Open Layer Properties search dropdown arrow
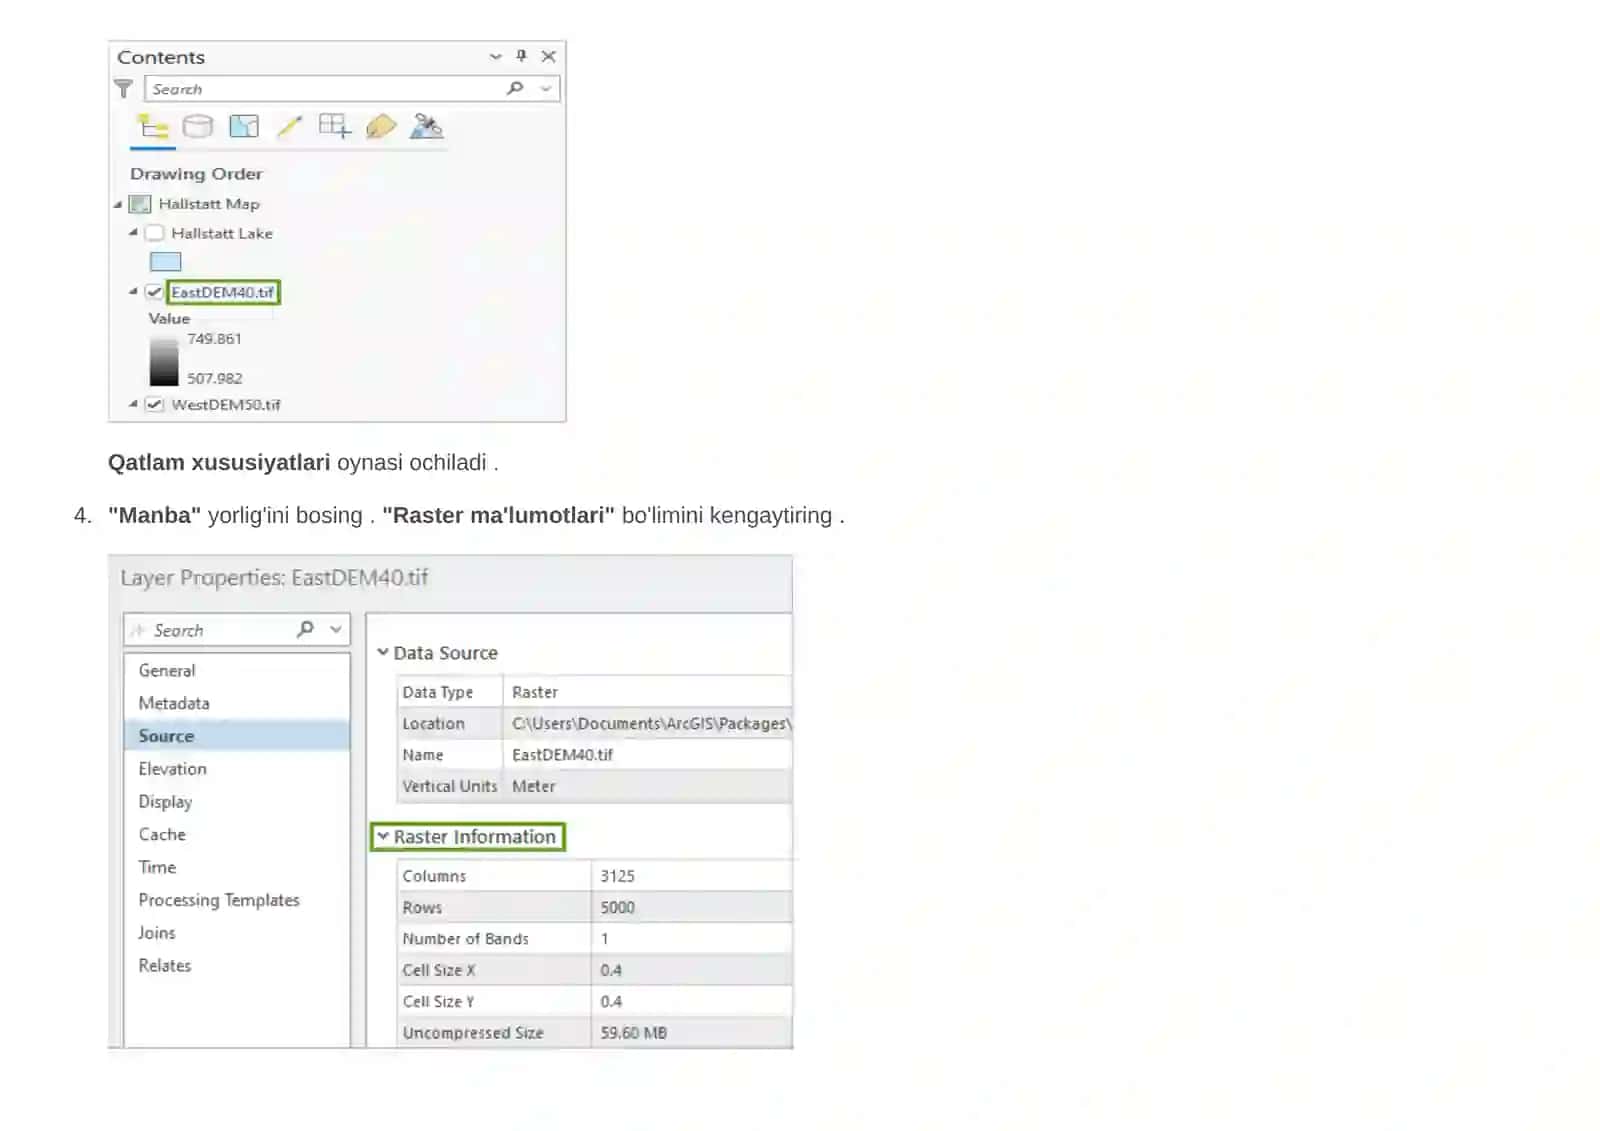 (x=336, y=629)
